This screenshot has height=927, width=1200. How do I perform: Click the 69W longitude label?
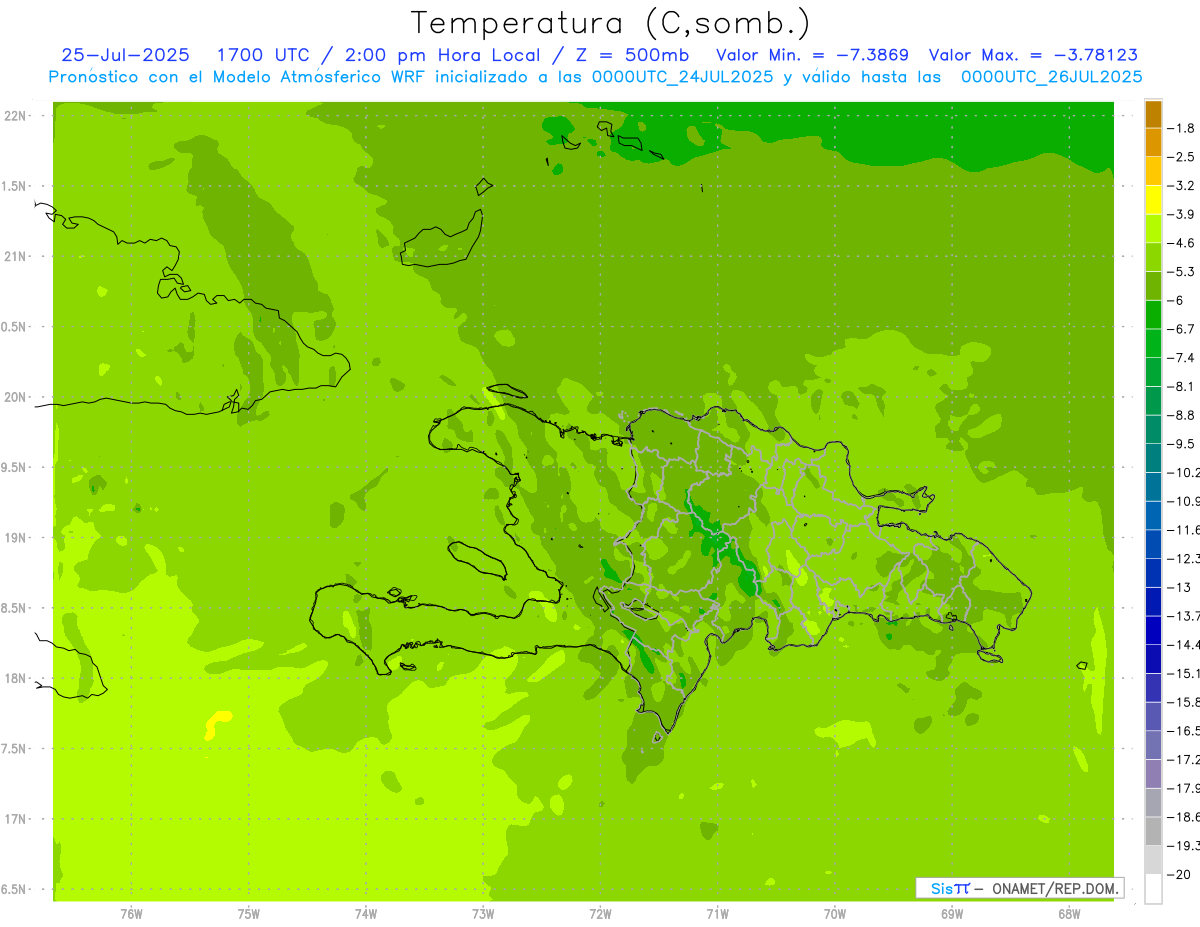(952, 914)
